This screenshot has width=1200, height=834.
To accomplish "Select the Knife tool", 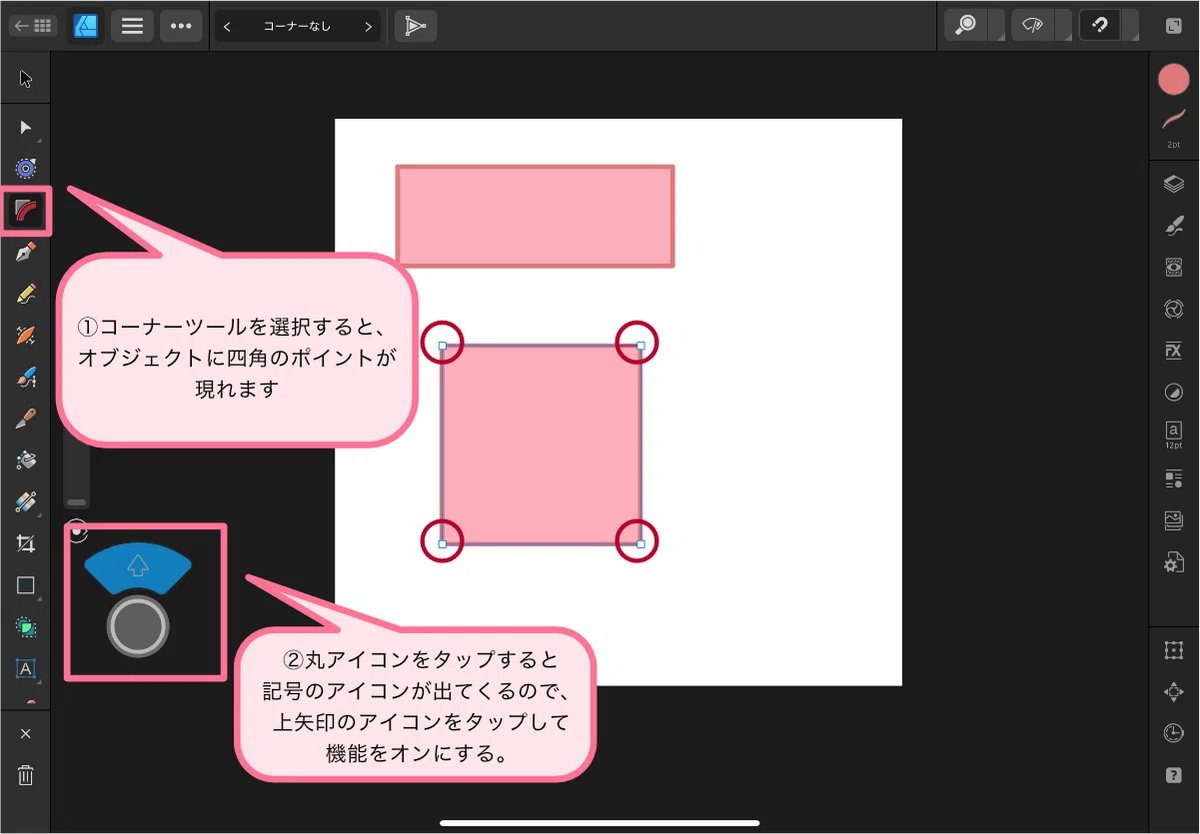I will [x=26, y=418].
